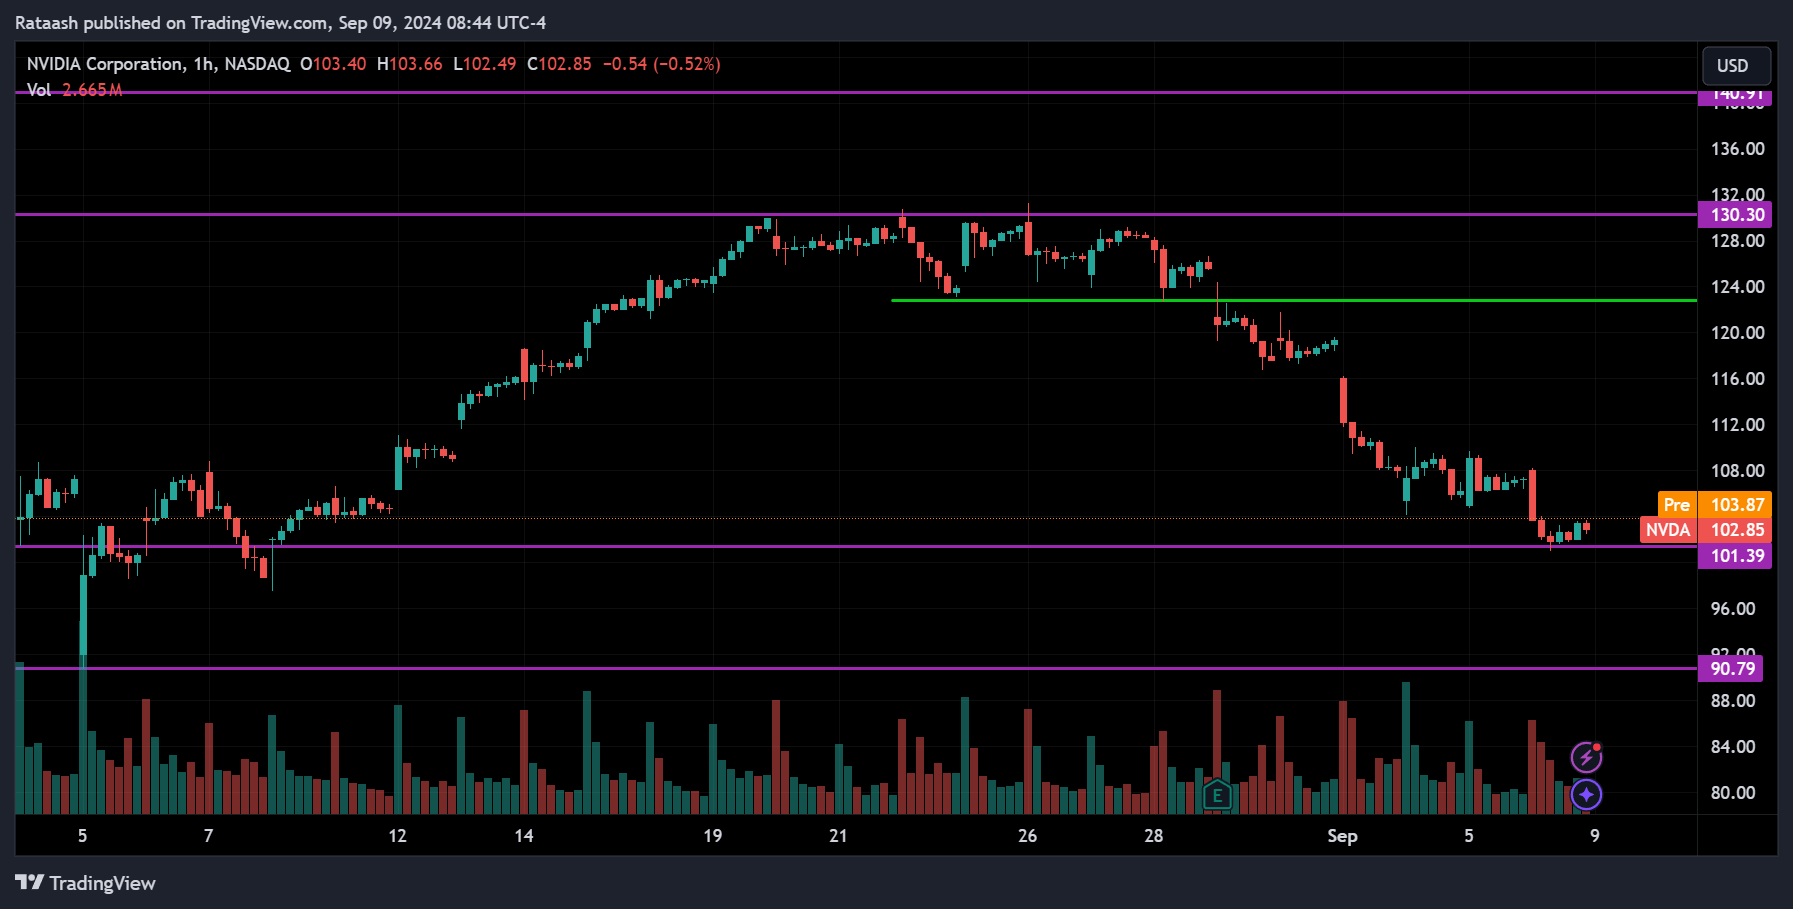Image resolution: width=1793 pixels, height=909 pixels.
Task: Click the 101.39 purple price label
Action: 1736,556
